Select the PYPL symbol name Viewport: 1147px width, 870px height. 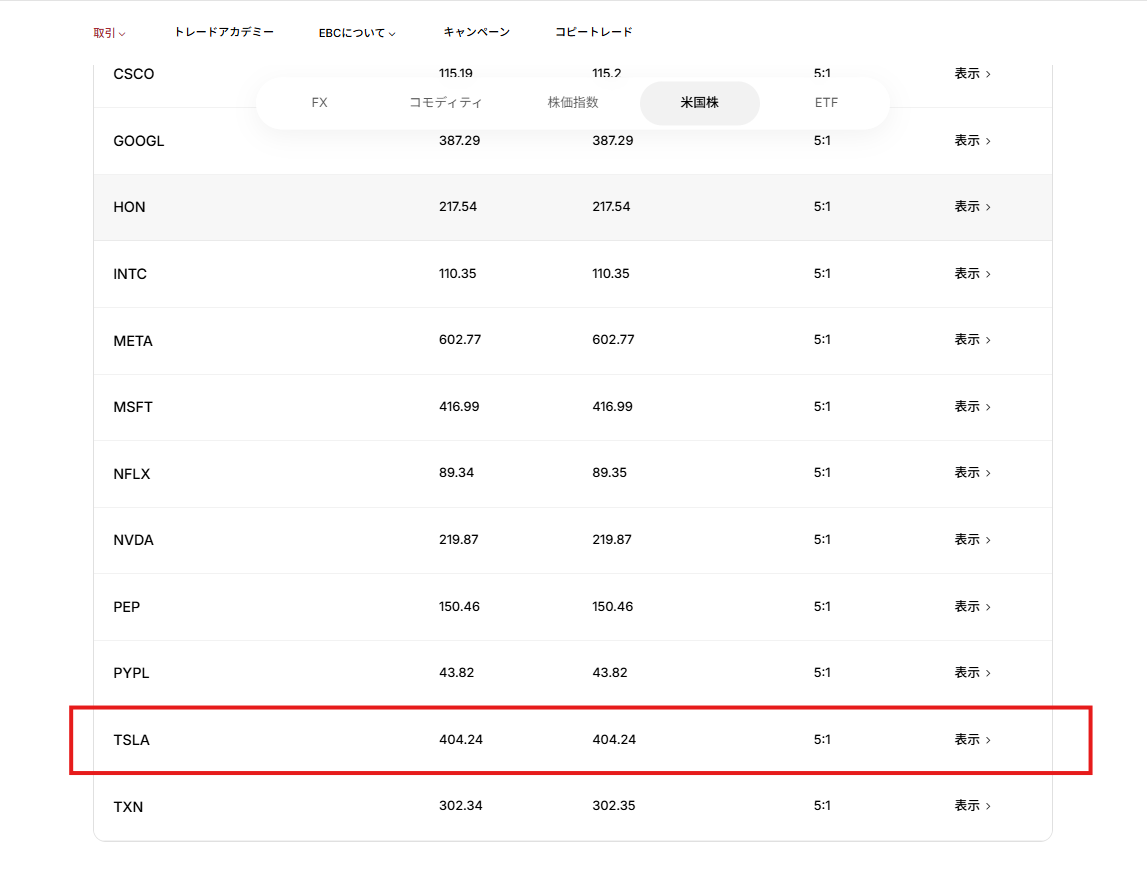(x=132, y=673)
